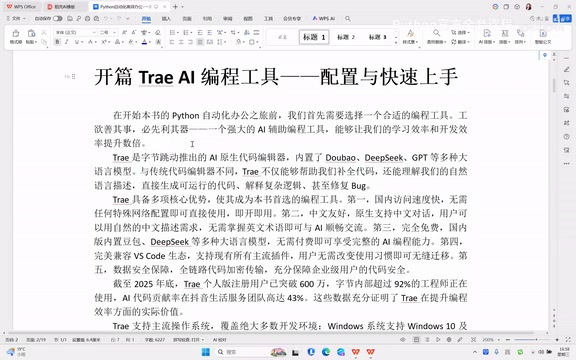Click the zoom slider handle in status bar
This screenshot has width=576, height=360.
coord(536,340)
